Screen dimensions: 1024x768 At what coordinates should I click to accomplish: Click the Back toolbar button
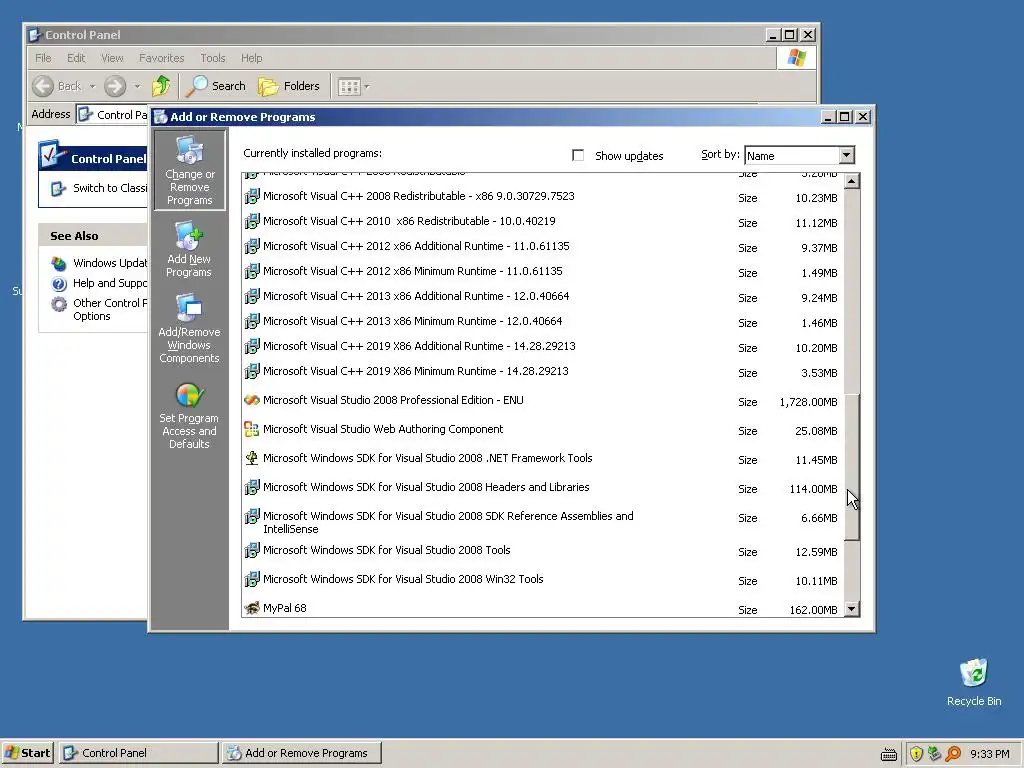click(57, 86)
